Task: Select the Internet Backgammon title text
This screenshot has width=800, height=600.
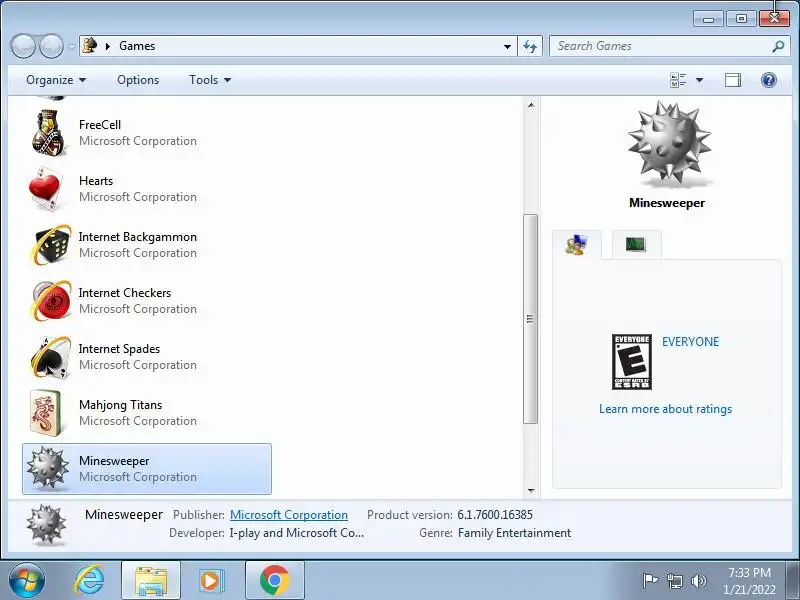Action: click(x=138, y=237)
